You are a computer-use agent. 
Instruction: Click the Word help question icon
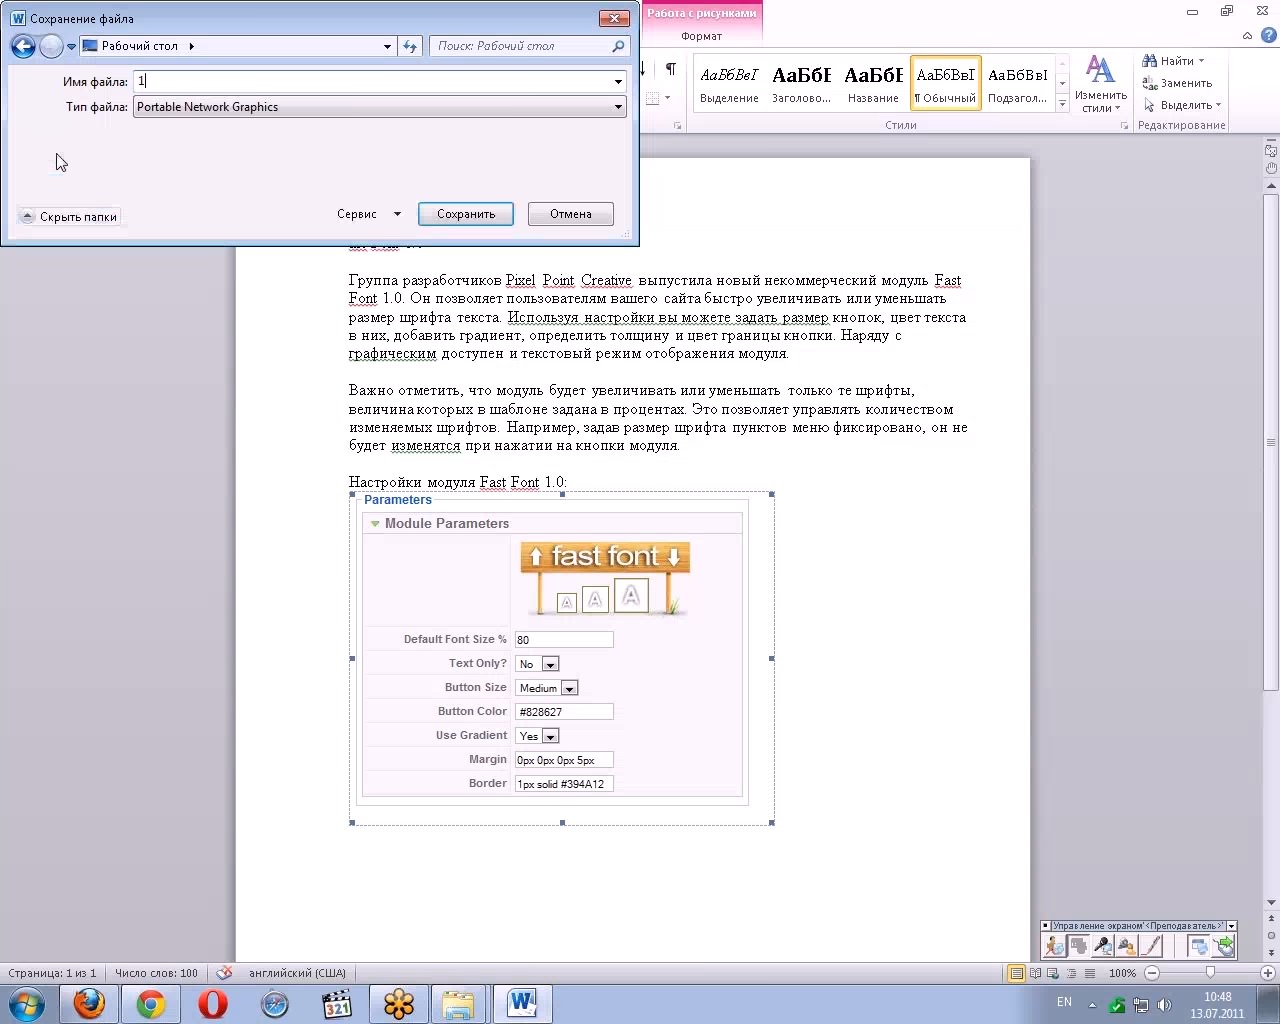(x=1268, y=35)
